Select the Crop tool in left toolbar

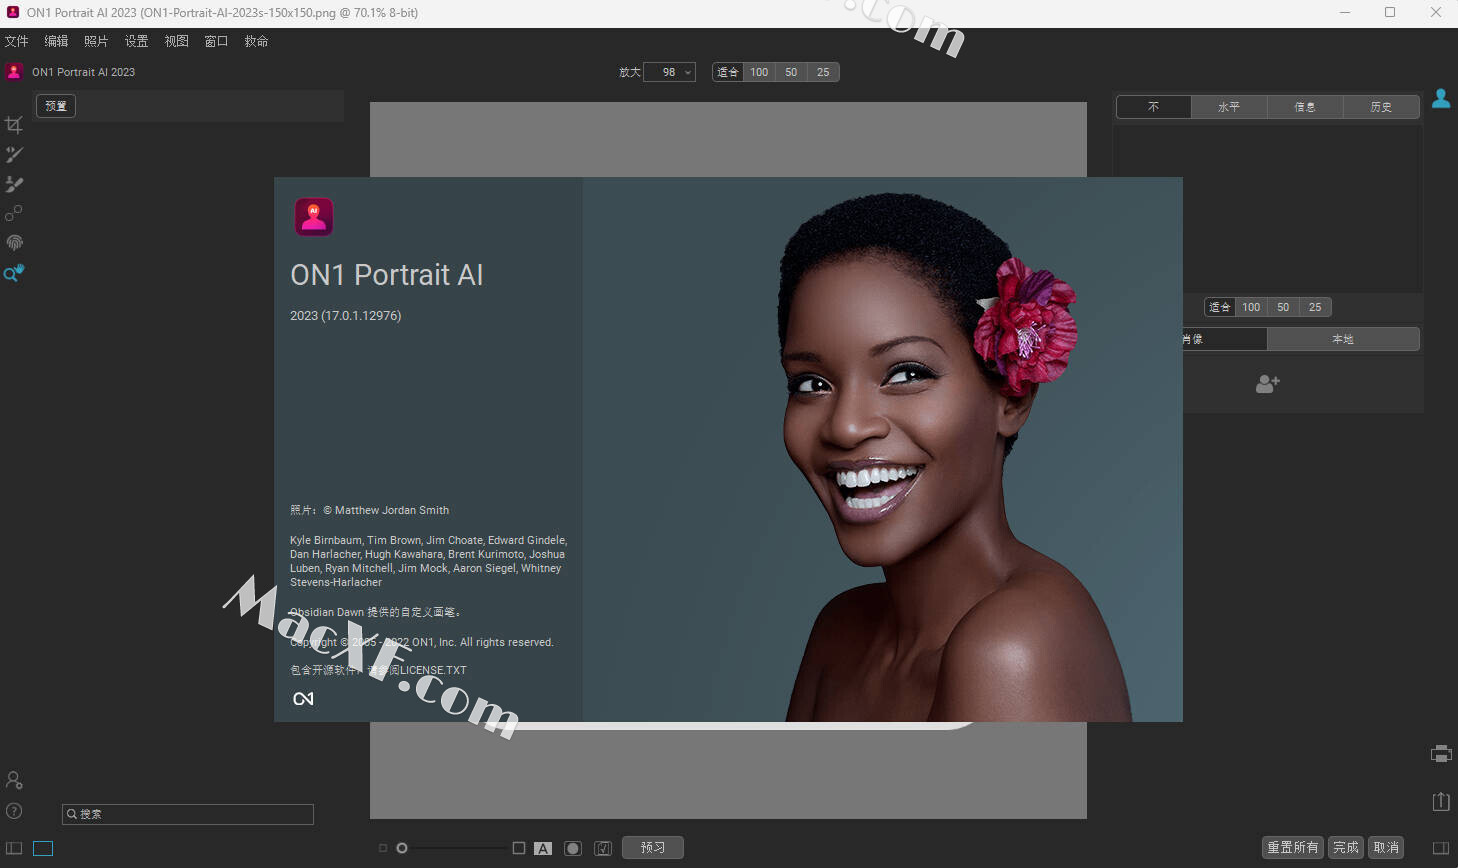[x=14, y=125]
